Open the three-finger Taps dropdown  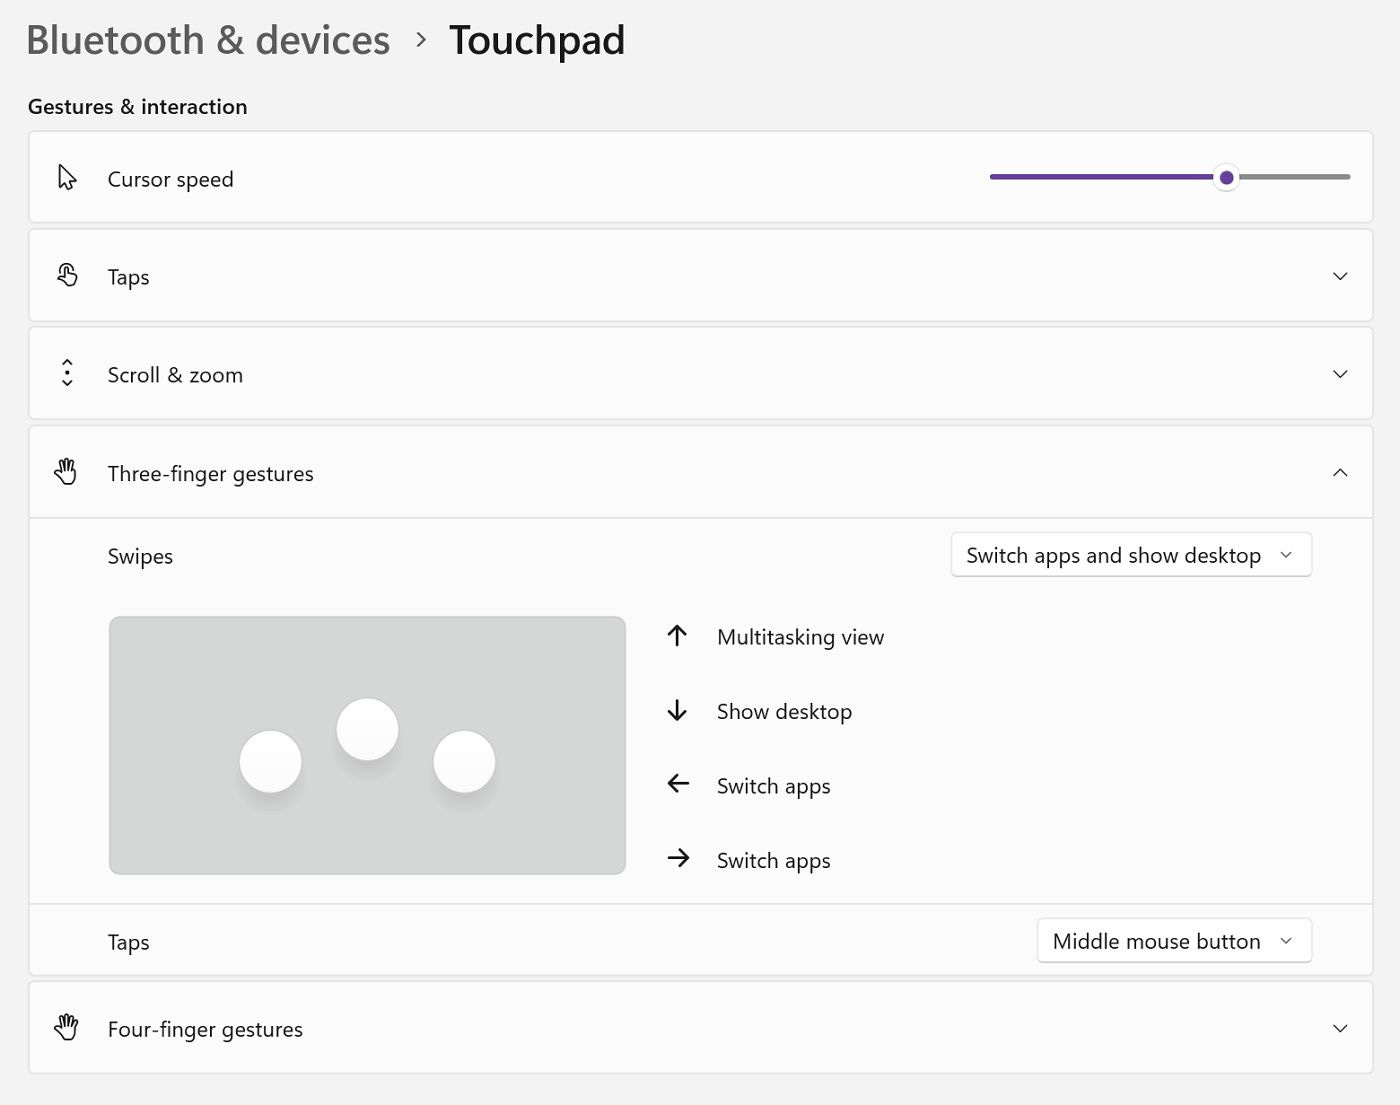point(1173,940)
